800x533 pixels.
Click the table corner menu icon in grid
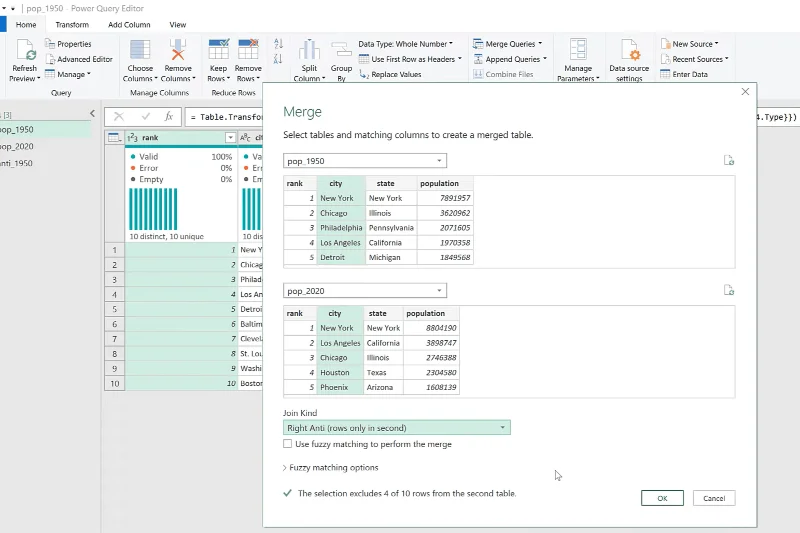tap(114, 138)
